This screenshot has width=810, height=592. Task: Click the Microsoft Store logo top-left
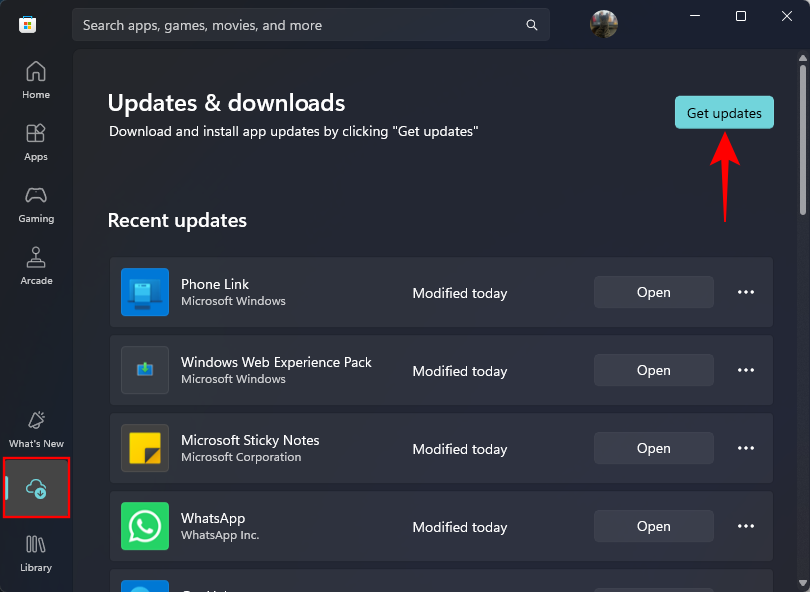27,24
